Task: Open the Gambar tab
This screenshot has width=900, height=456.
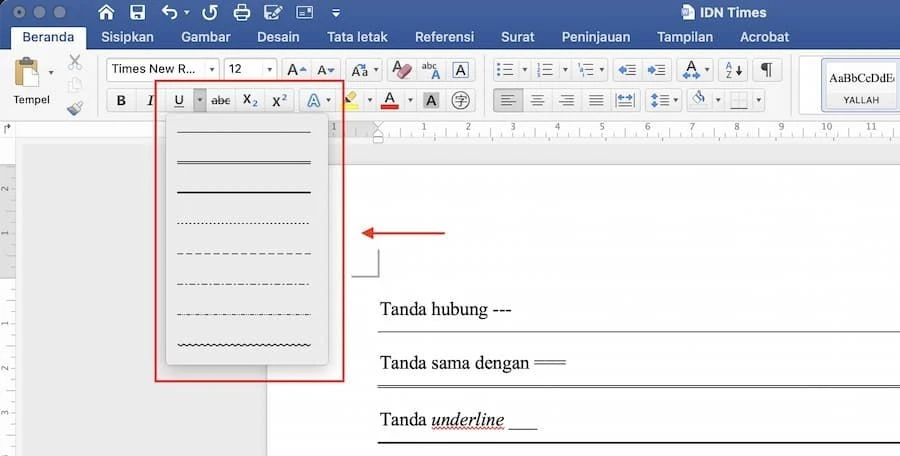Action: tap(205, 37)
